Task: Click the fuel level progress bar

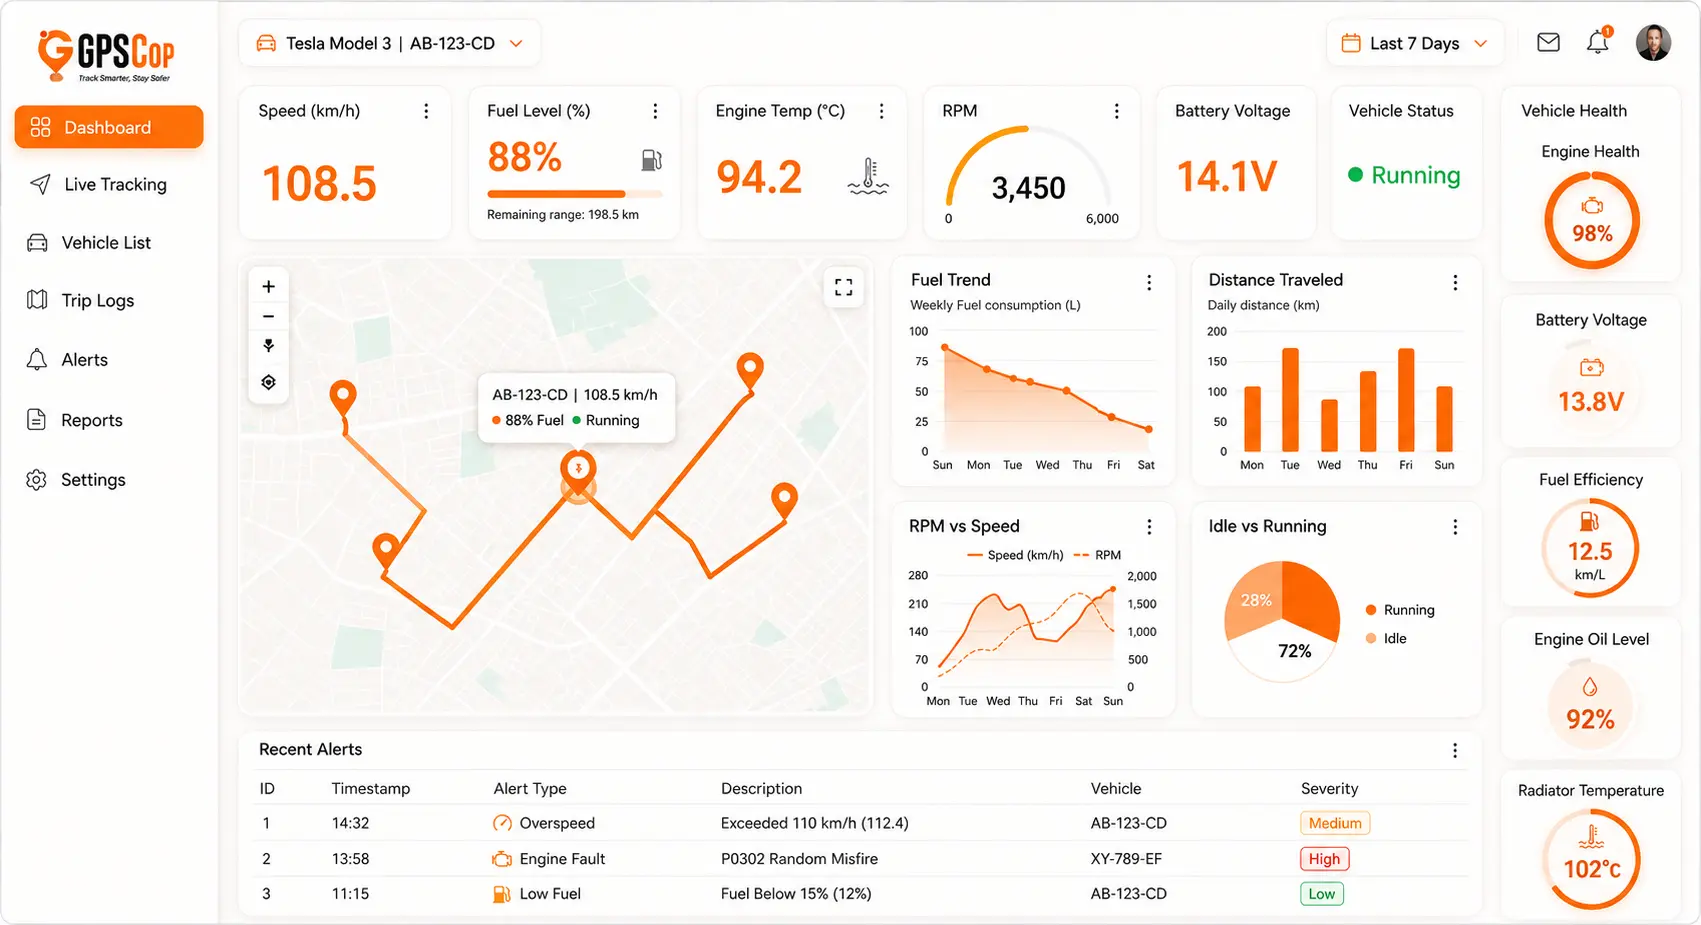Action: pos(575,194)
